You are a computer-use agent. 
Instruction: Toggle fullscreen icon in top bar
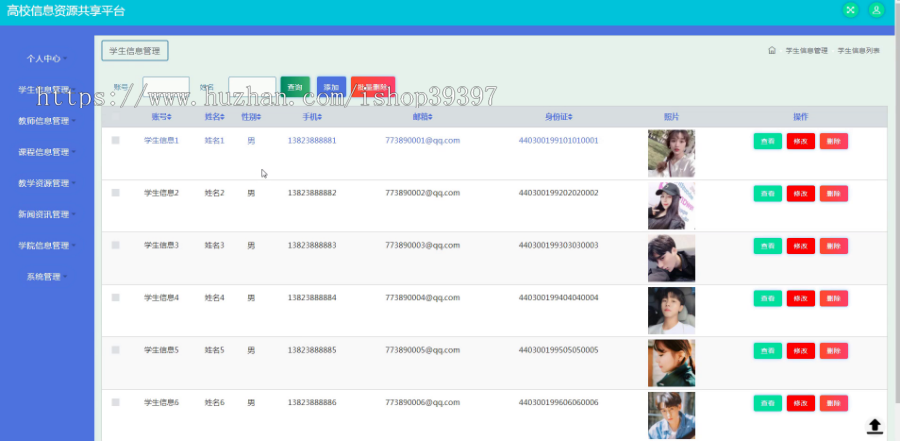[851, 10]
